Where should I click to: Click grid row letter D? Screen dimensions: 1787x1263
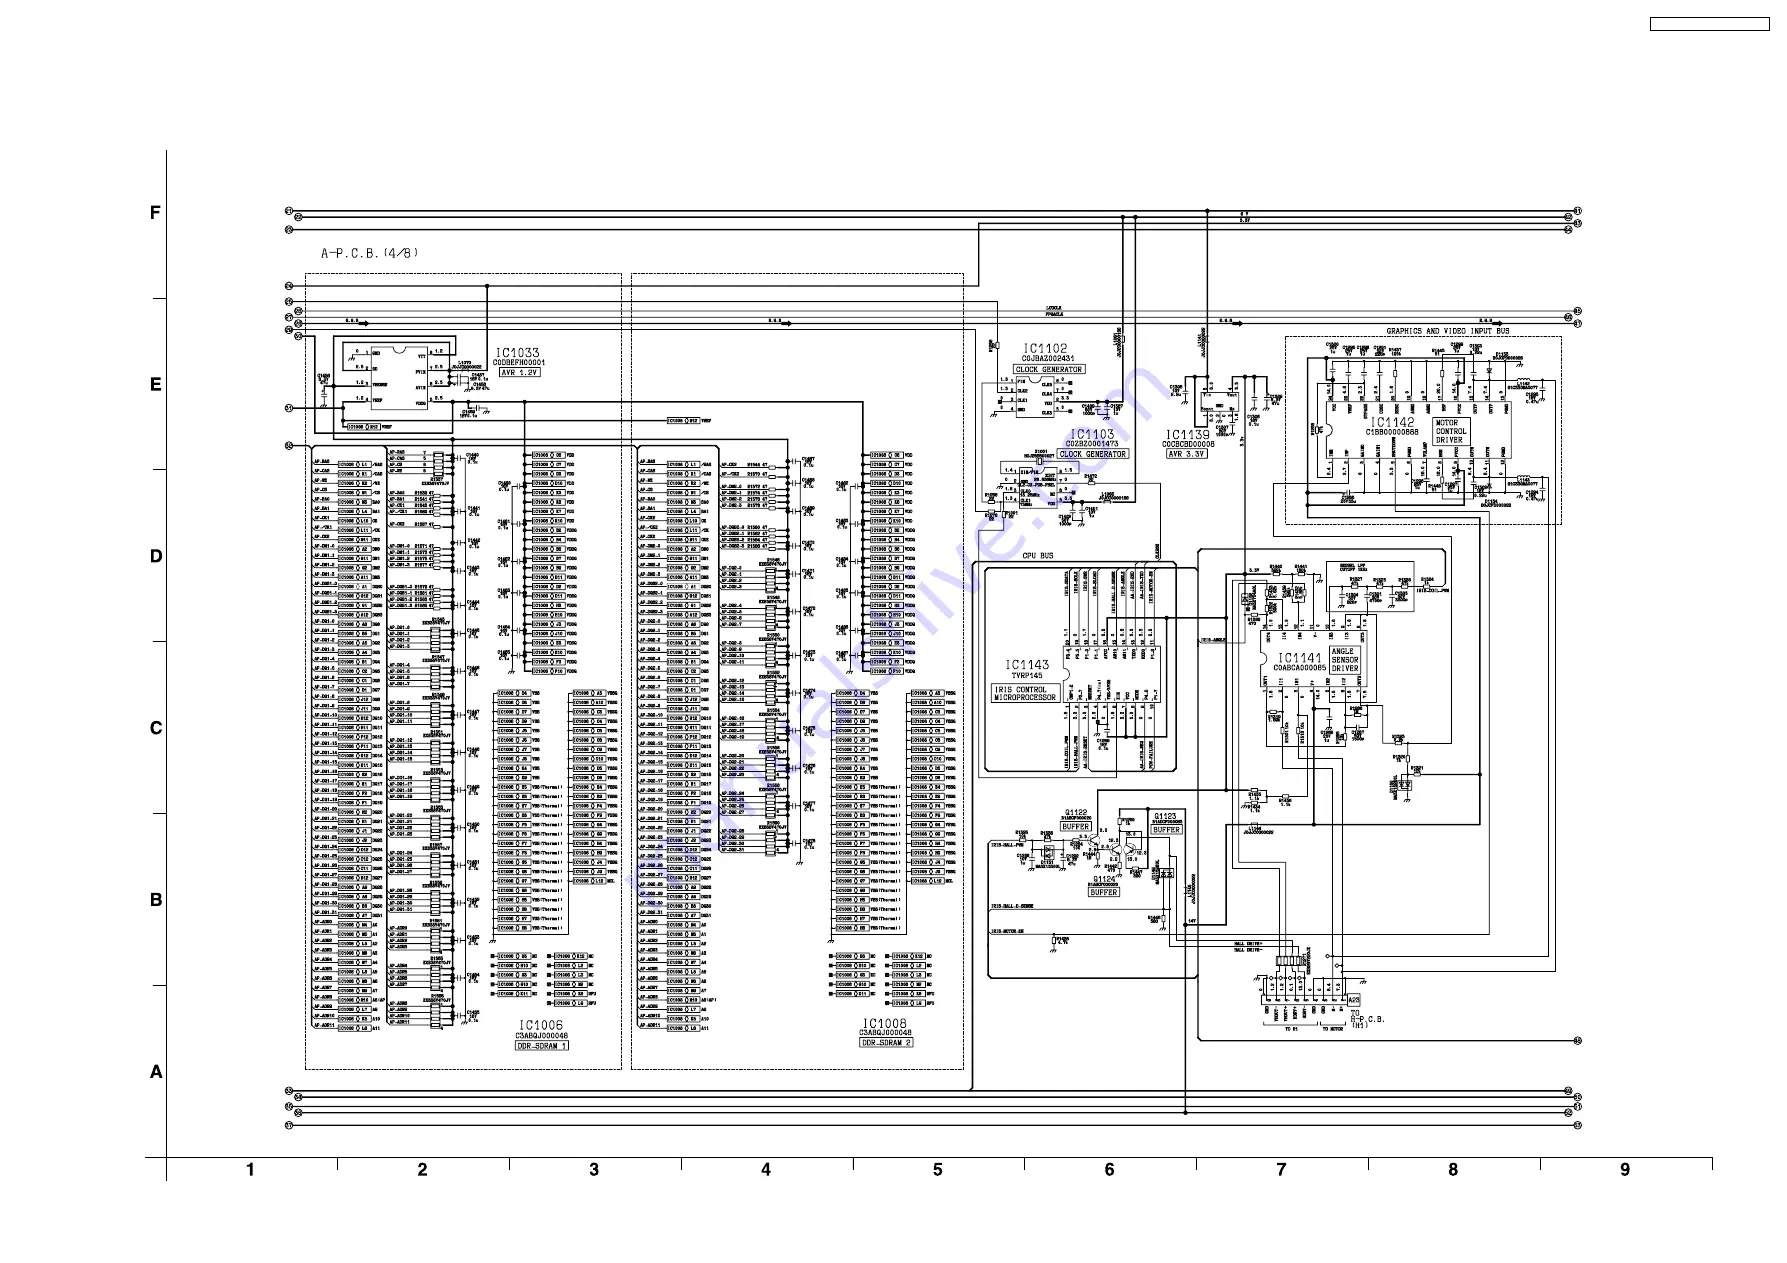point(155,557)
